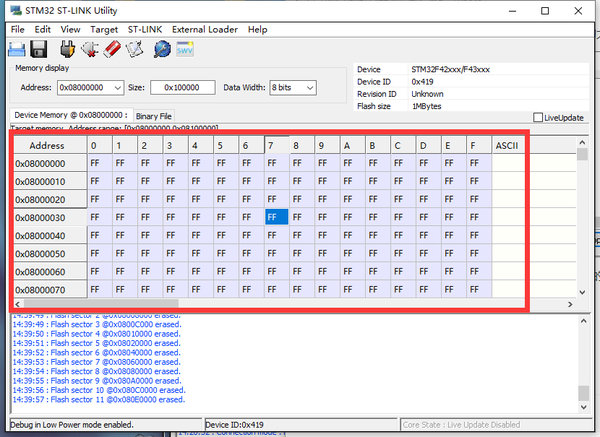Click the Size input field
Screen dimensions: 600x437
(x=182, y=88)
